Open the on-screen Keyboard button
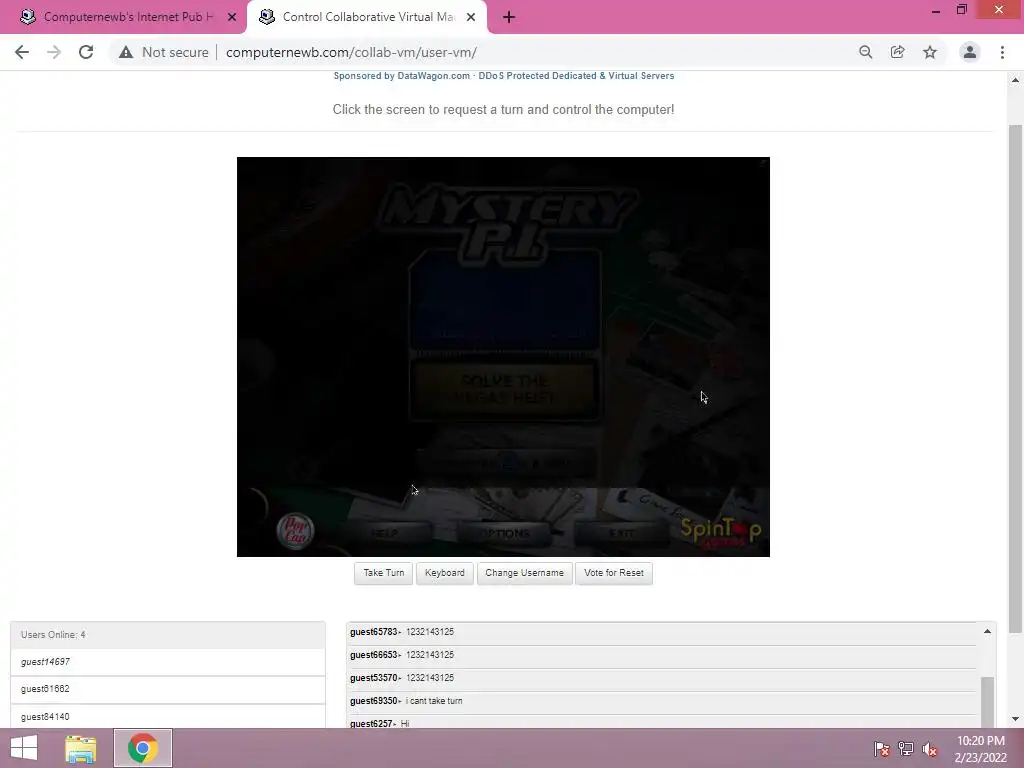The width and height of the screenshot is (1024, 768). click(445, 573)
